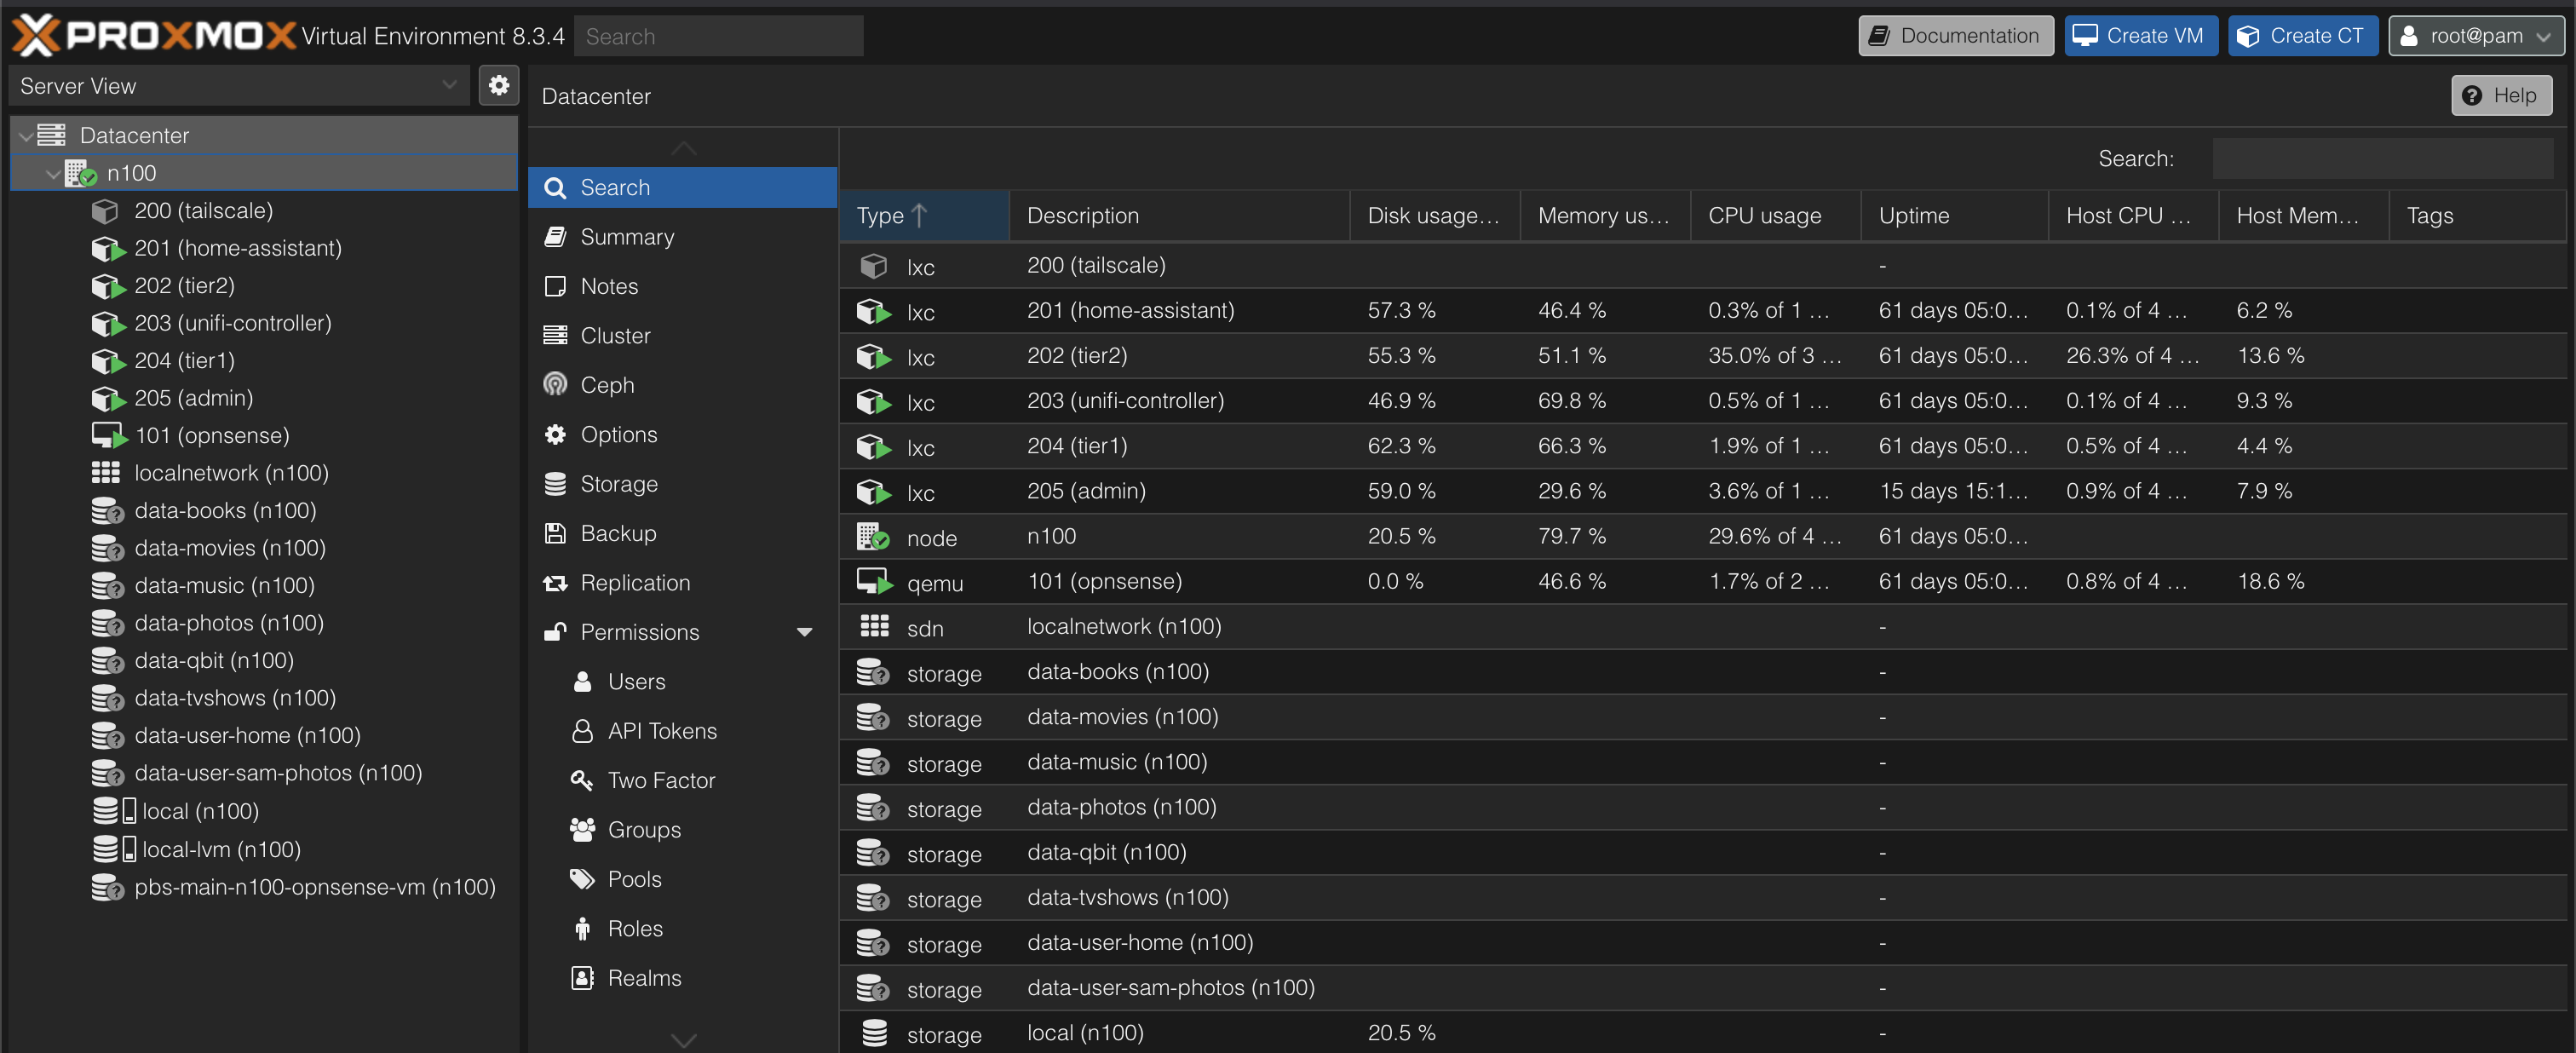Select Search in the side menu
Viewport: 2576px width, 1053px height.
(683, 188)
